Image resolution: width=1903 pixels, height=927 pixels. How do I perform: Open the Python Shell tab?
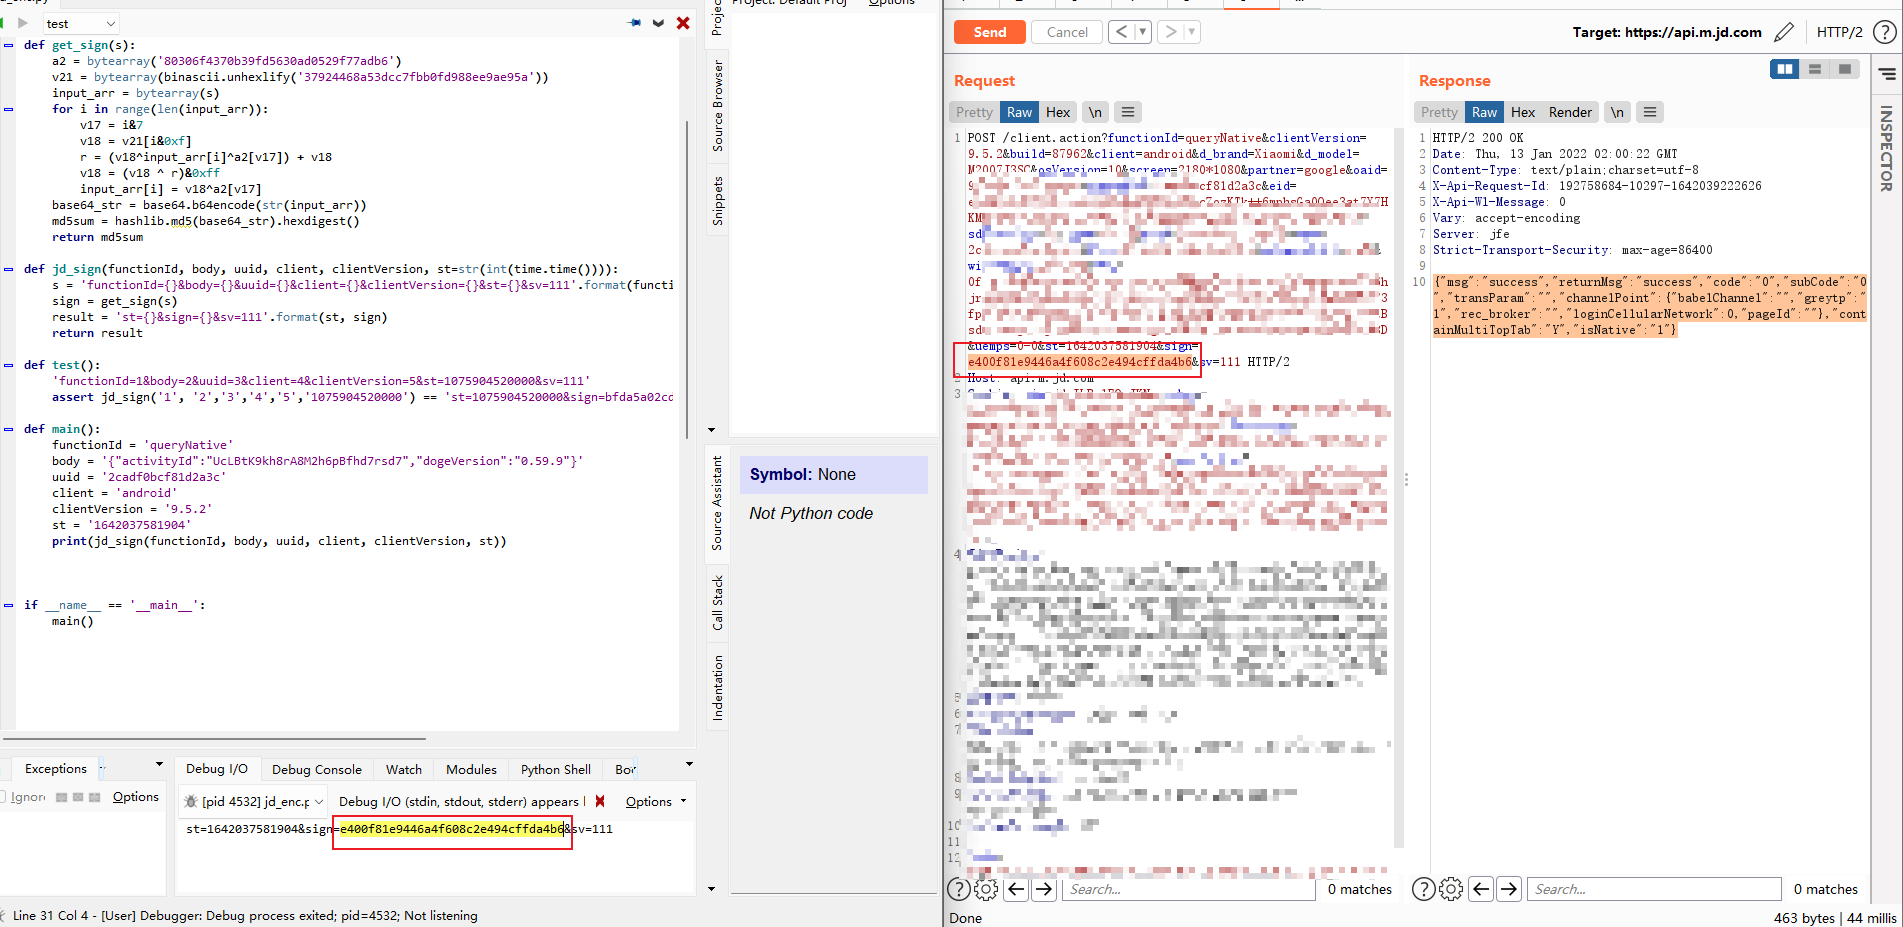click(555, 769)
